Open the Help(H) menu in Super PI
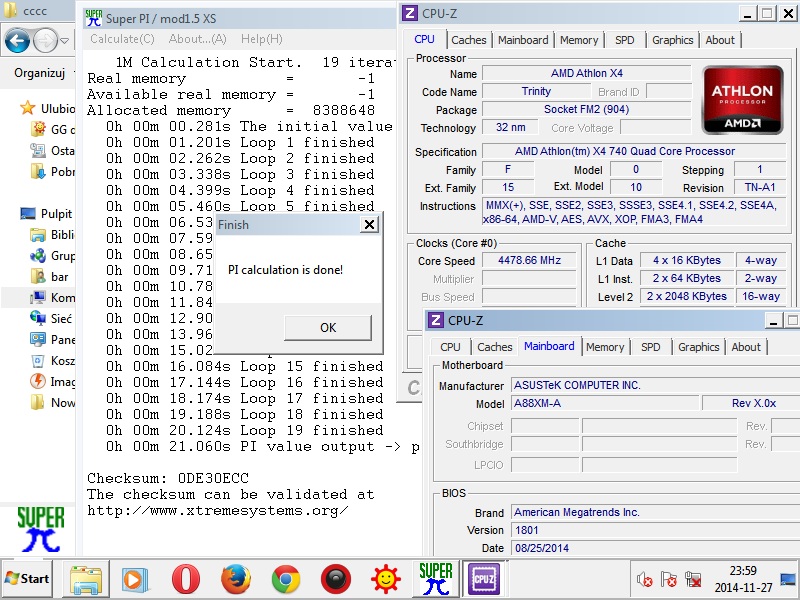 coord(261,39)
